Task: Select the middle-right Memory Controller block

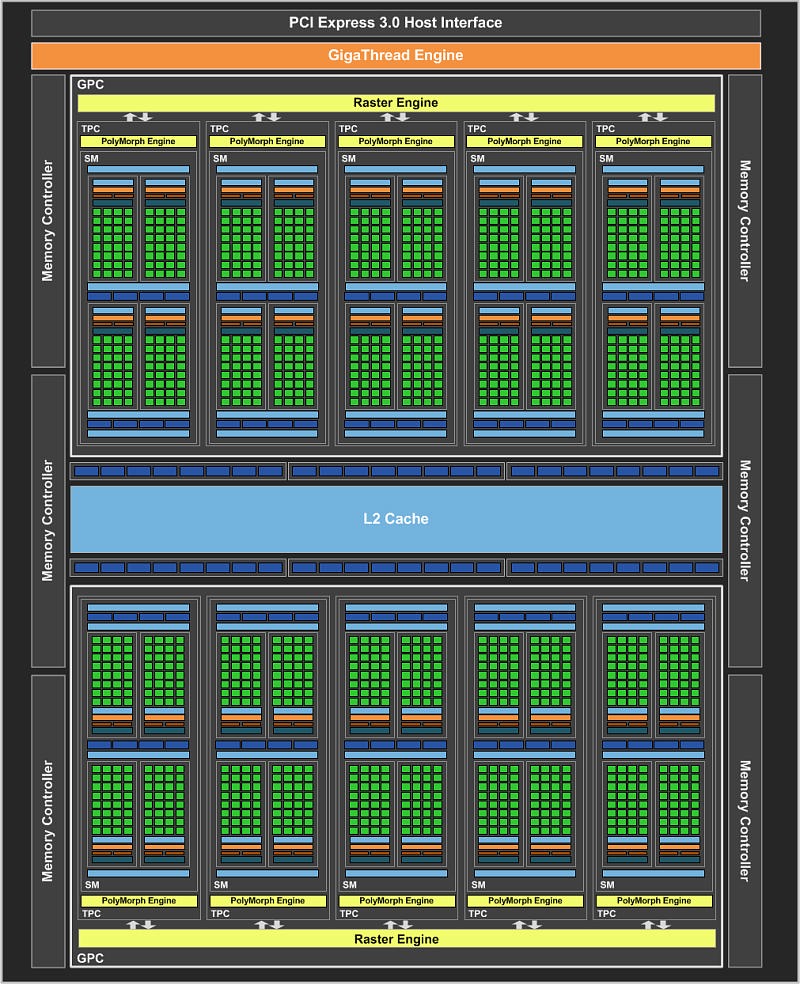Action: coord(745,521)
